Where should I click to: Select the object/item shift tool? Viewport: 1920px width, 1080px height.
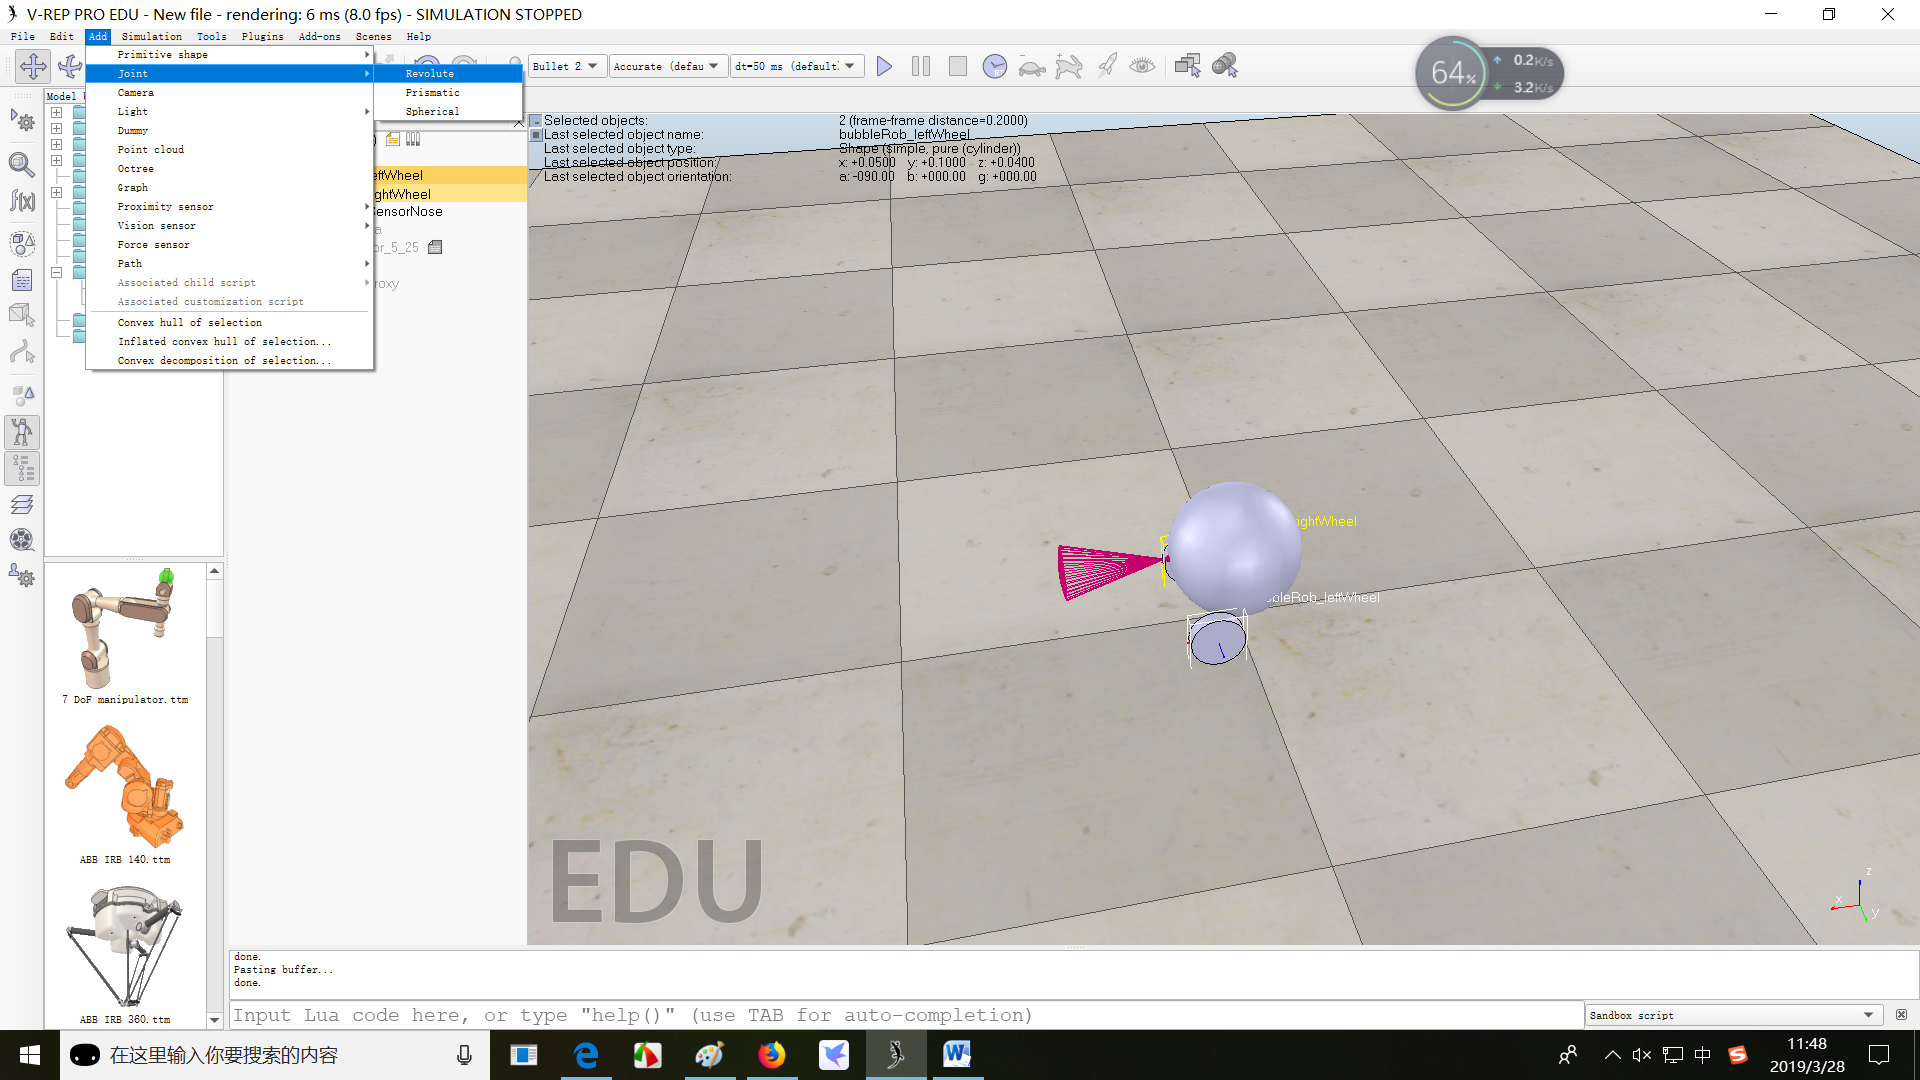pos(33,66)
